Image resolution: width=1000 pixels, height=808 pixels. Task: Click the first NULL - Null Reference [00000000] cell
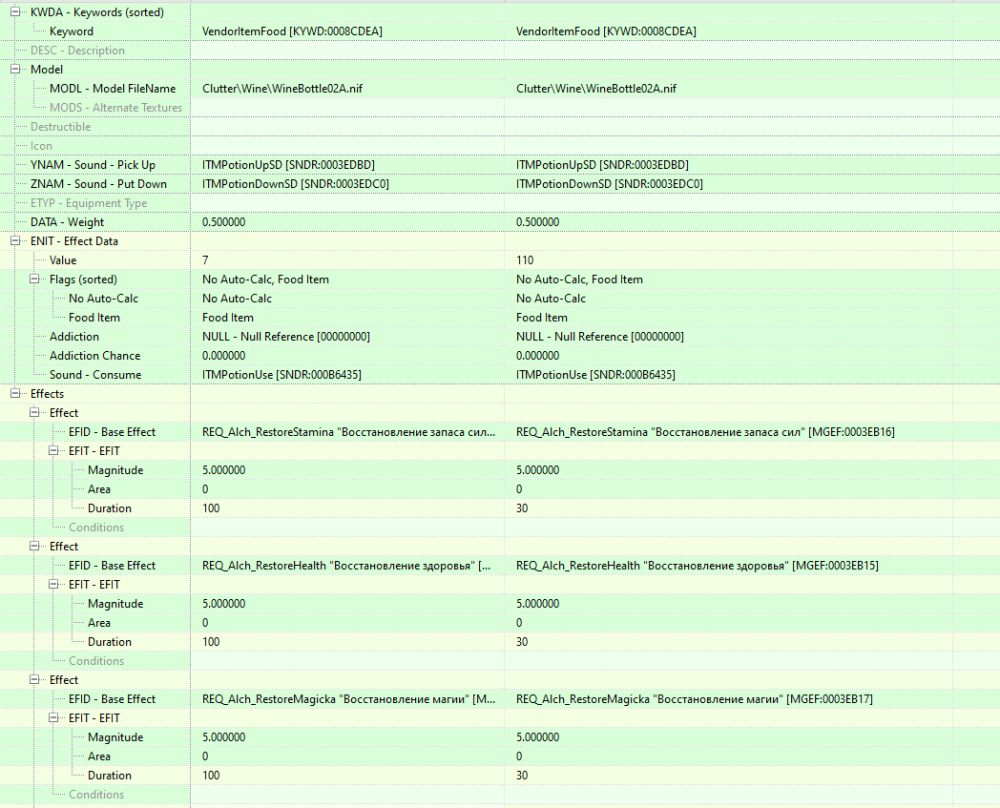tap(348, 337)
